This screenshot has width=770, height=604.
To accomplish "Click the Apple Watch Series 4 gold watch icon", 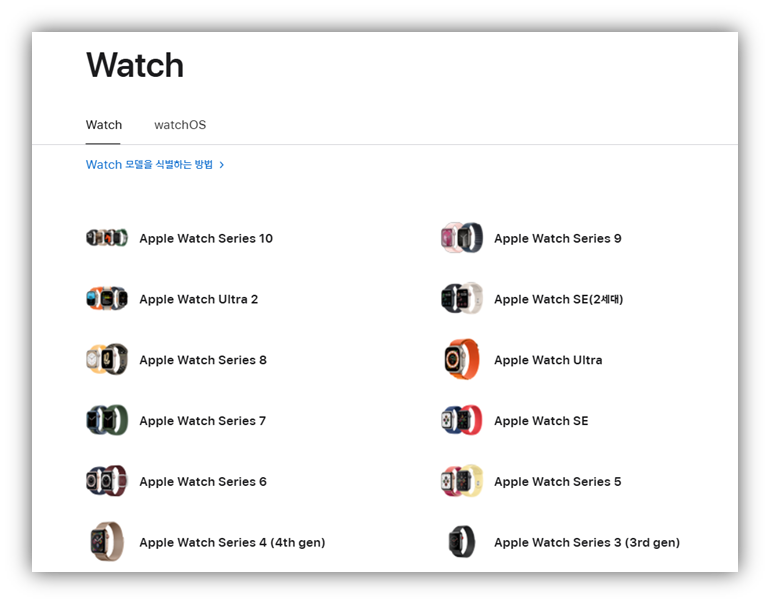I will pos(107,542).
